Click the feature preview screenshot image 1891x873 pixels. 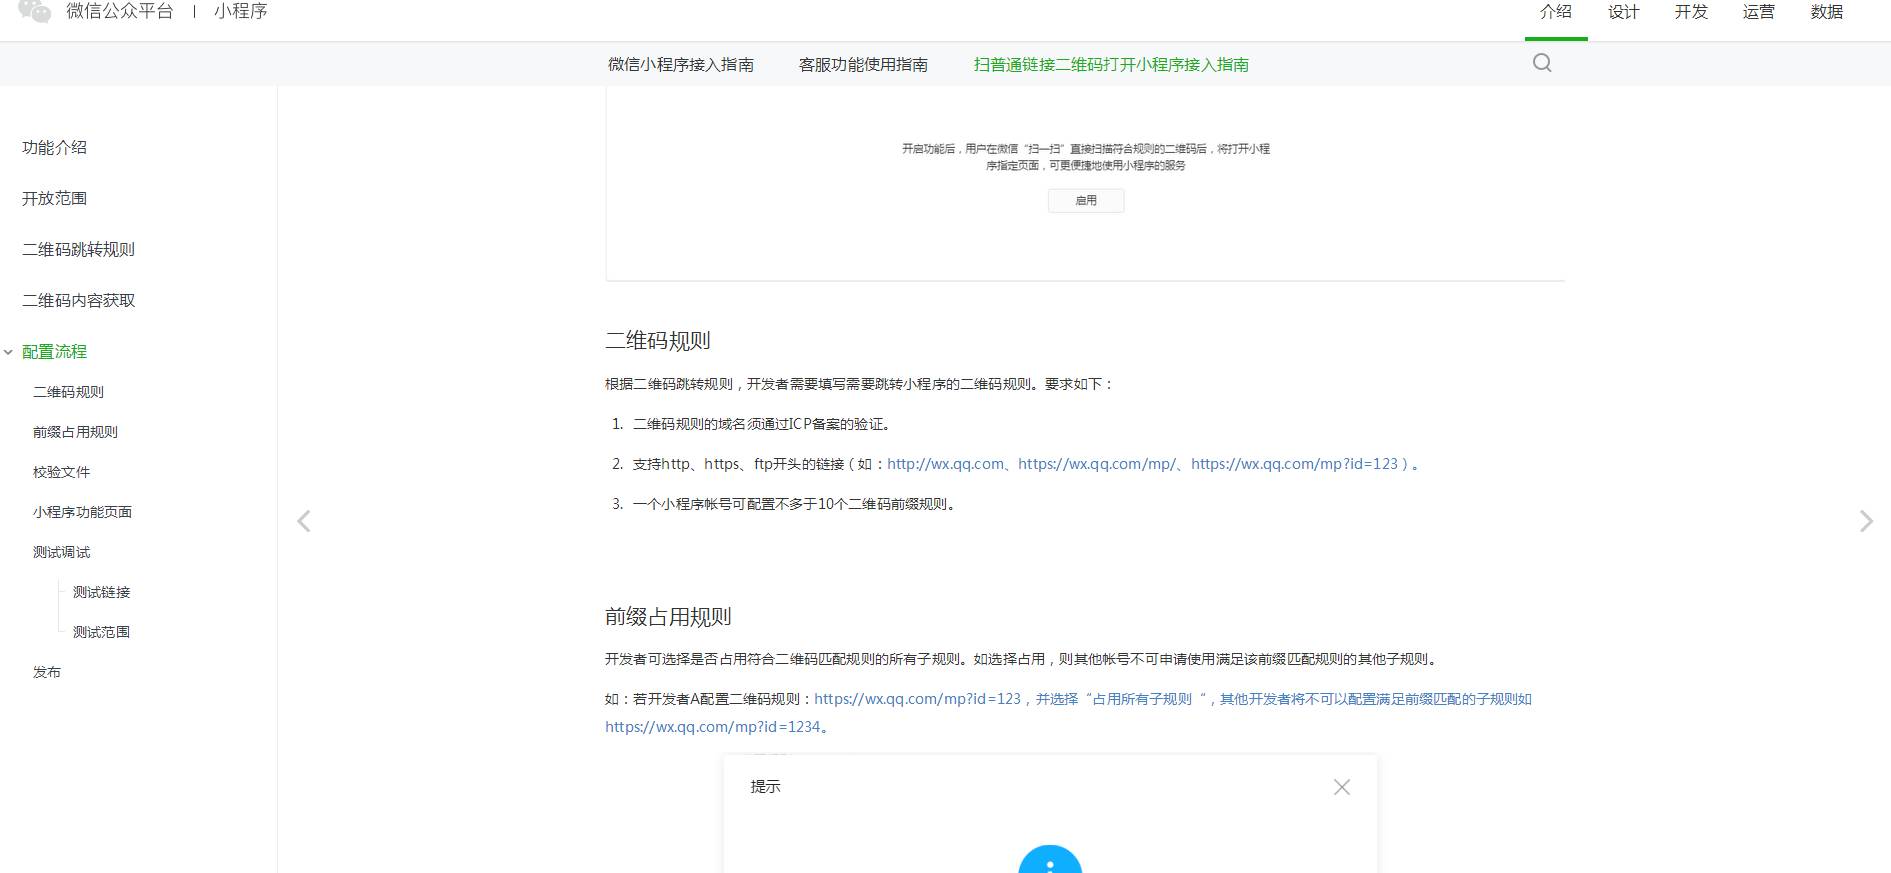click(x=1085, y=184)
